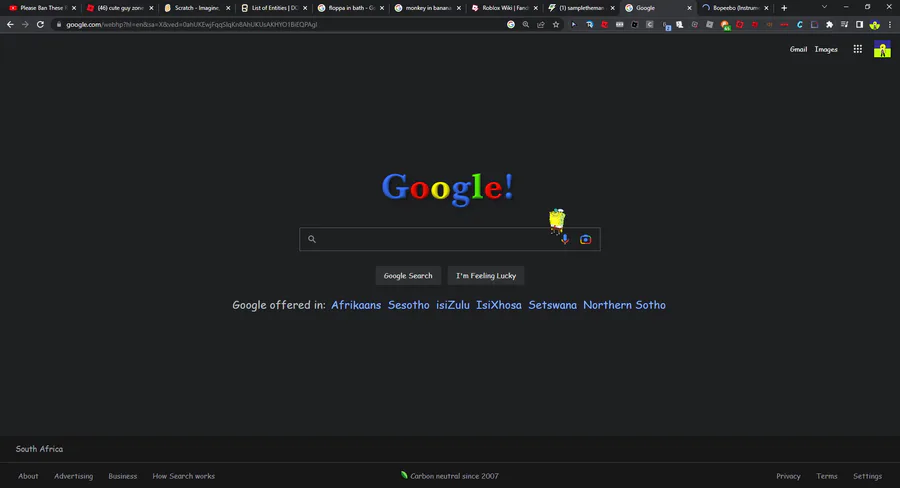Focus the address bar URL
The height and width of the screenshot is (488, 900).
191,25
